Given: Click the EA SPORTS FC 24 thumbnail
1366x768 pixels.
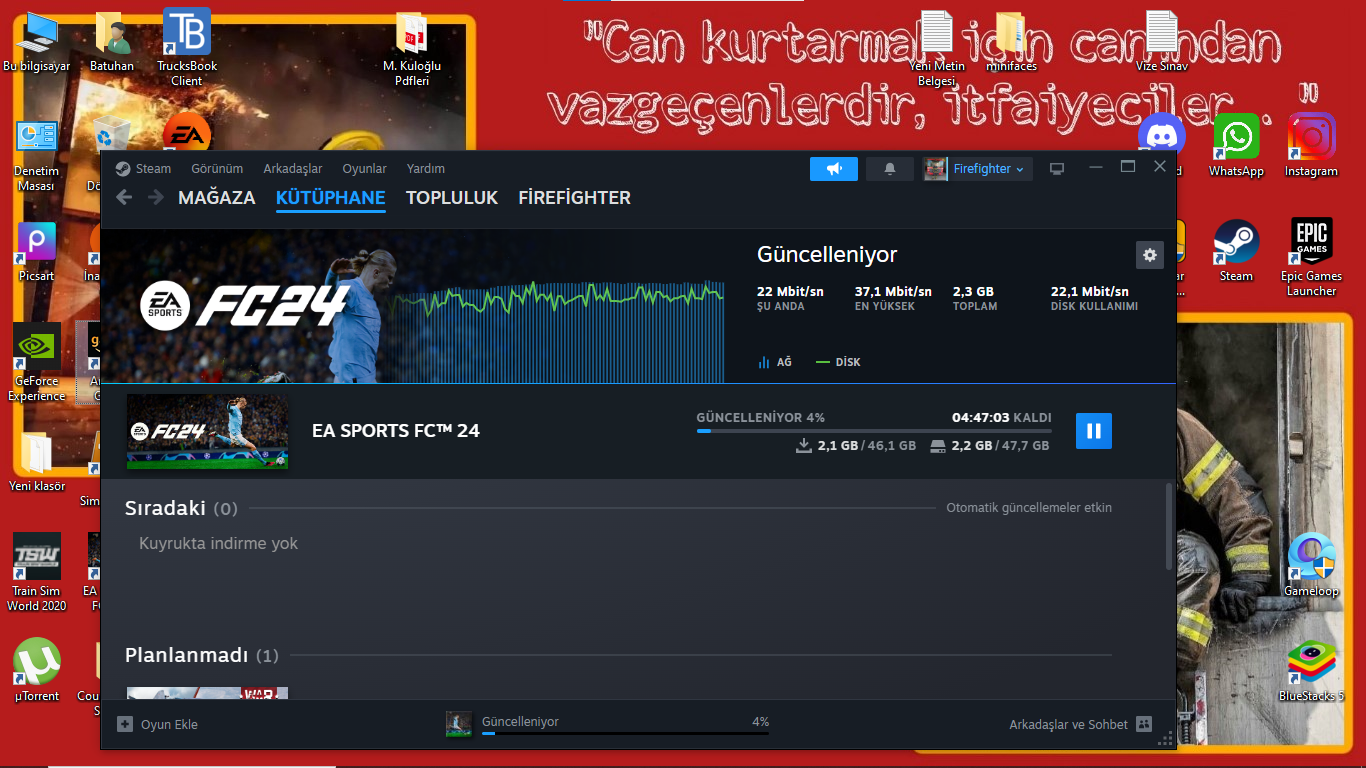Looking at the screenshot, I should (207, 431).
